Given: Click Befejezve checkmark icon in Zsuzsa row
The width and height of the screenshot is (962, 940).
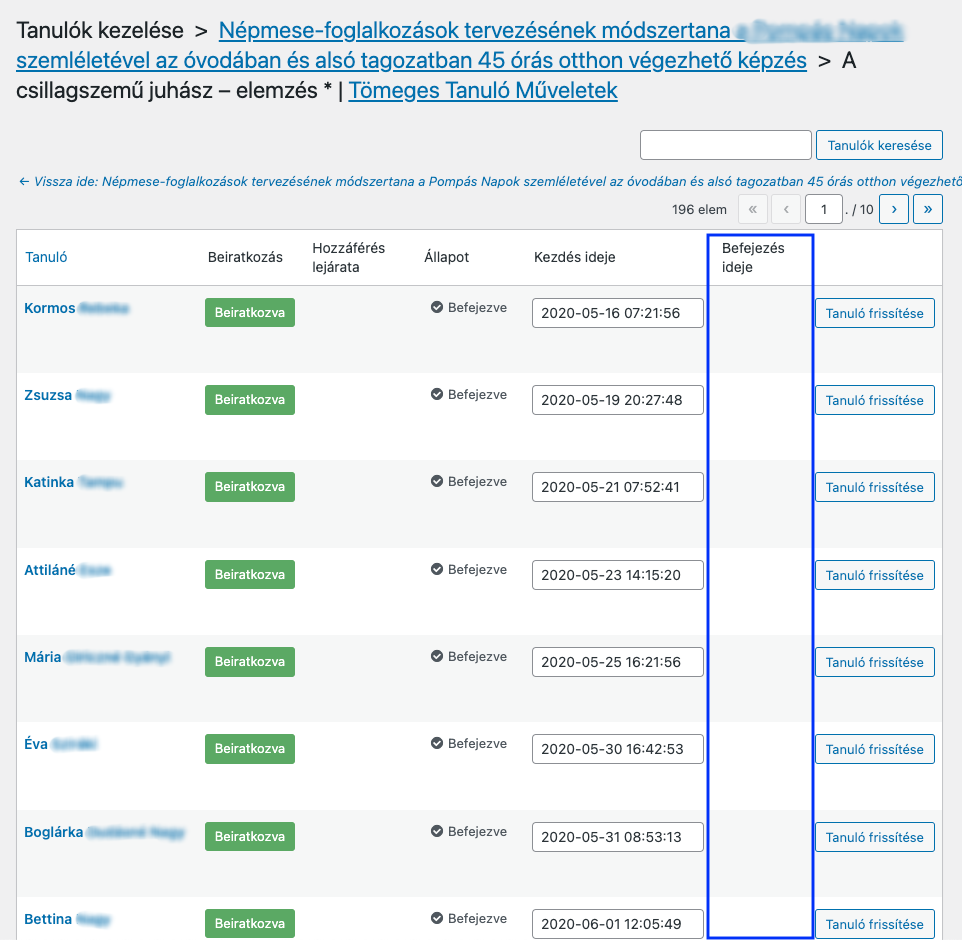Looking at the screenshot, I should click(437, 395).
